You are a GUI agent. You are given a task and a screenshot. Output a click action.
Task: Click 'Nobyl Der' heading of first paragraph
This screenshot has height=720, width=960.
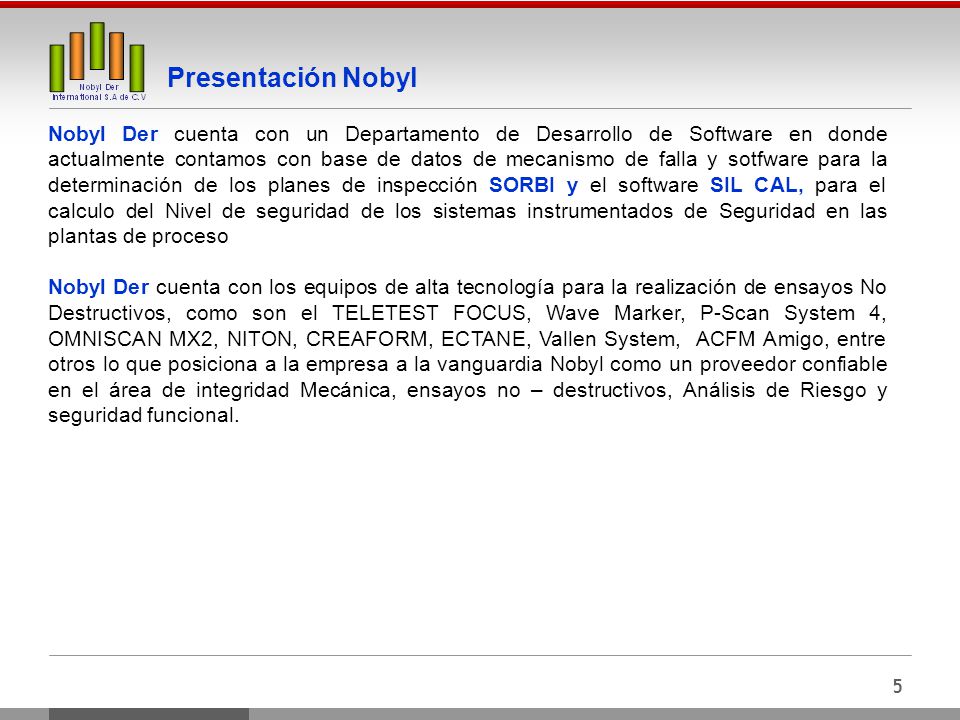tap(103, 134)
